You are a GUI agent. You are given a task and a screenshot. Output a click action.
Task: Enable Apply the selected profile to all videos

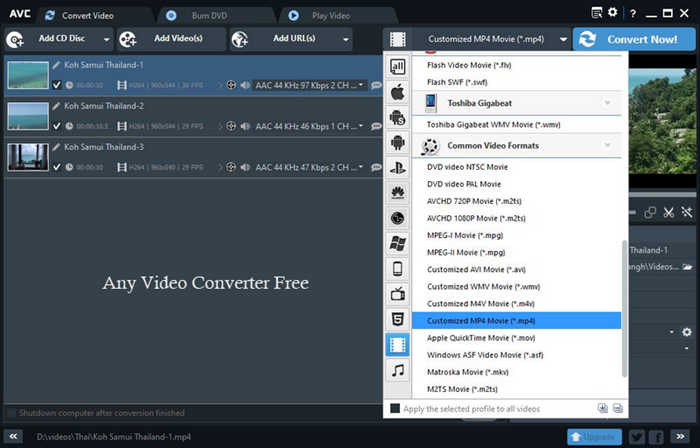coord(395,408)
